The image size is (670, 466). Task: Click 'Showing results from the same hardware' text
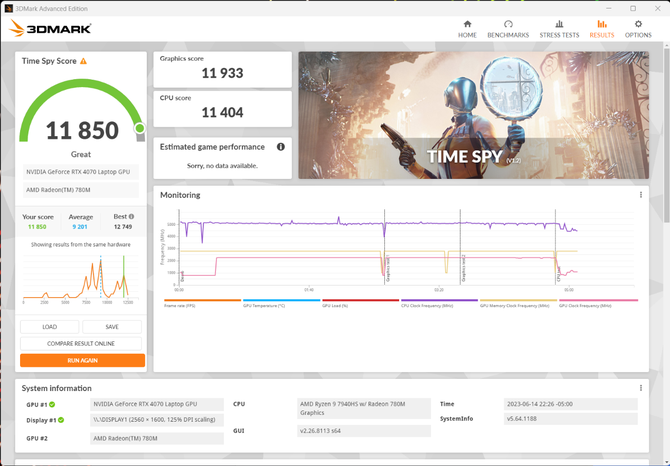pos(81,245)
